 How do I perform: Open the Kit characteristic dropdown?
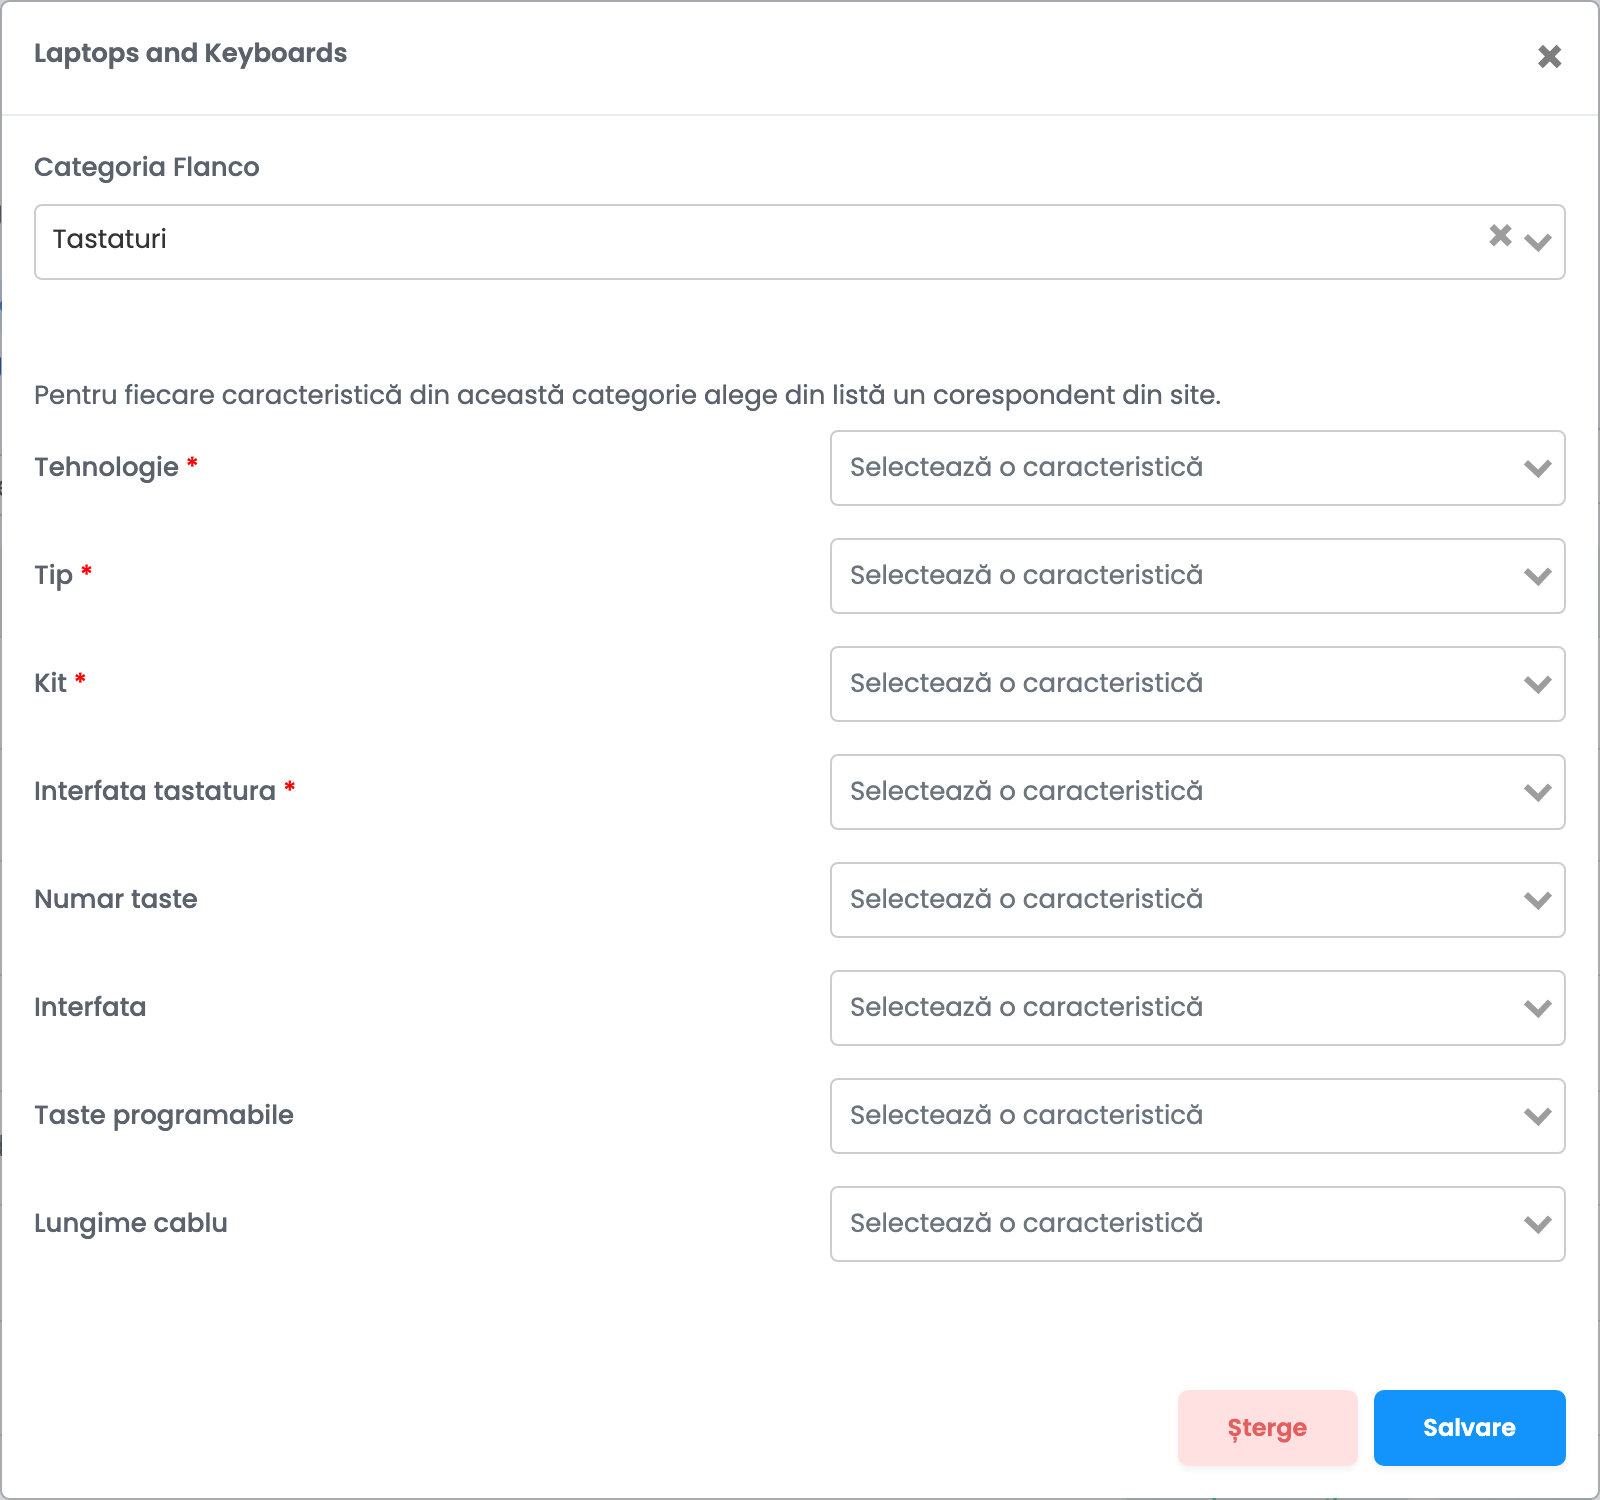1197,684
